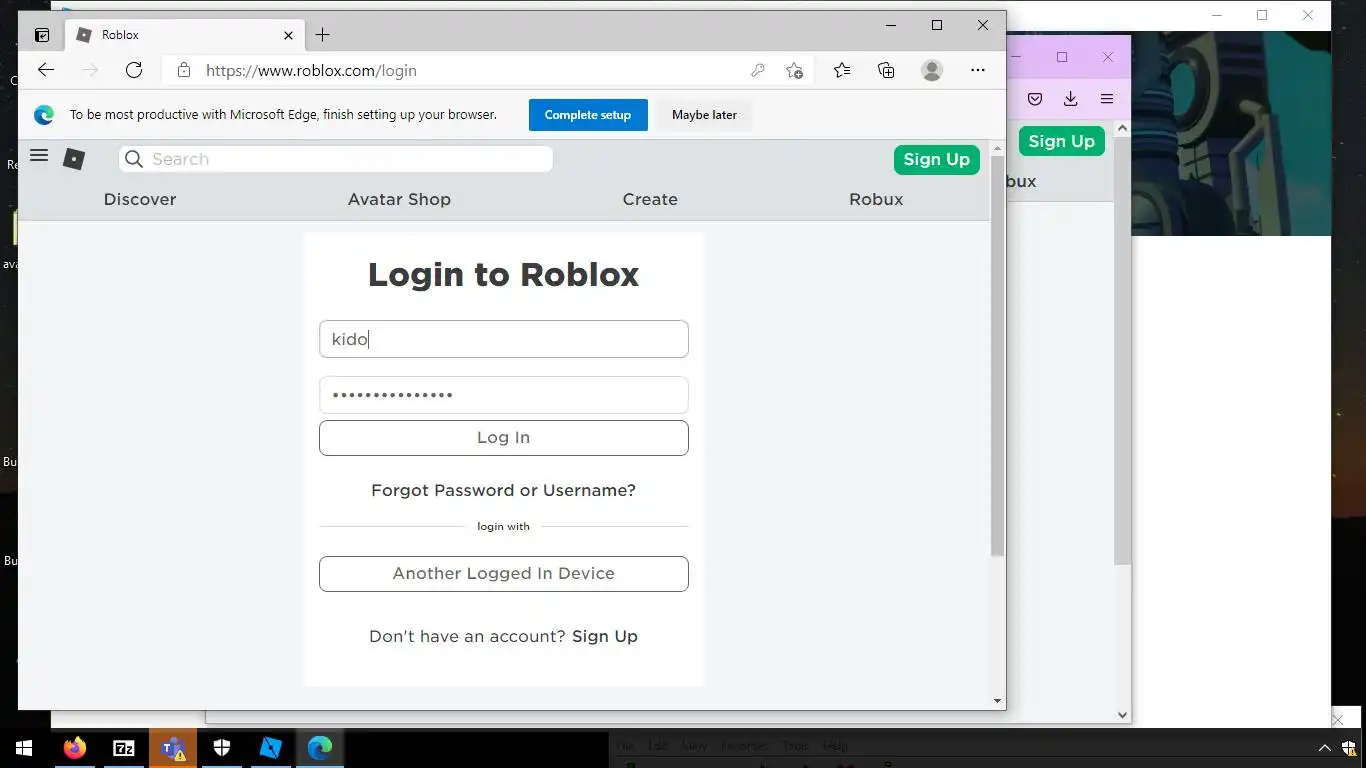Click the Log In button

pyautogui.click(x=504, y=438)
